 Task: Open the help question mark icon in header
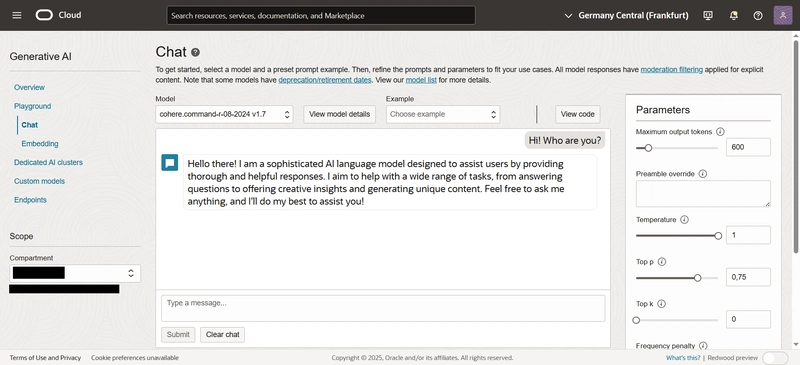click(758, 15)
